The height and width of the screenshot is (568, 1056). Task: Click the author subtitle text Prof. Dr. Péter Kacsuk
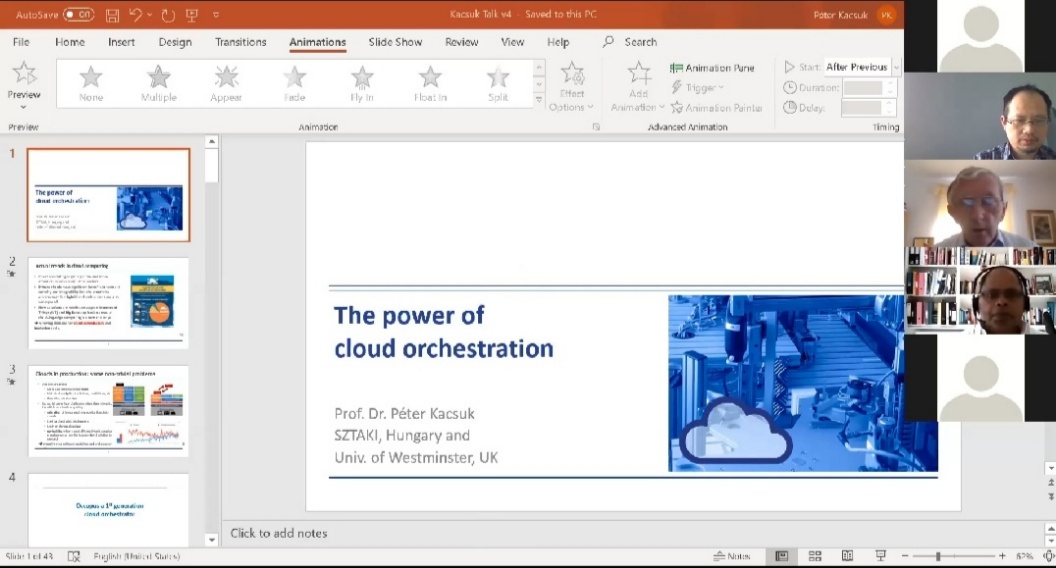tap(404, 413)
